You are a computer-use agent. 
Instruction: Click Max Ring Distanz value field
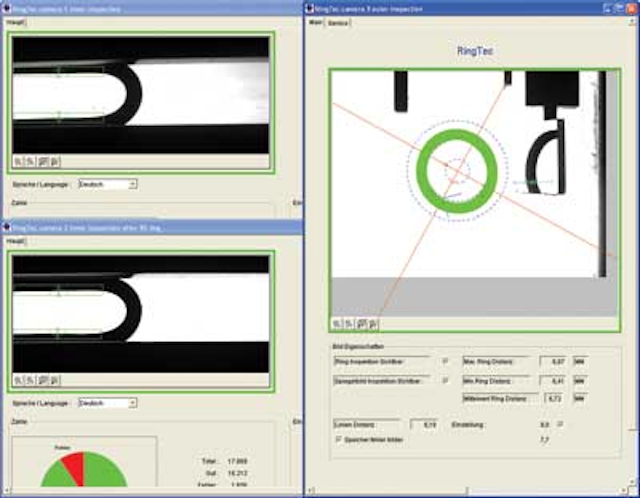pyautogui.click(x=553, y=361)
